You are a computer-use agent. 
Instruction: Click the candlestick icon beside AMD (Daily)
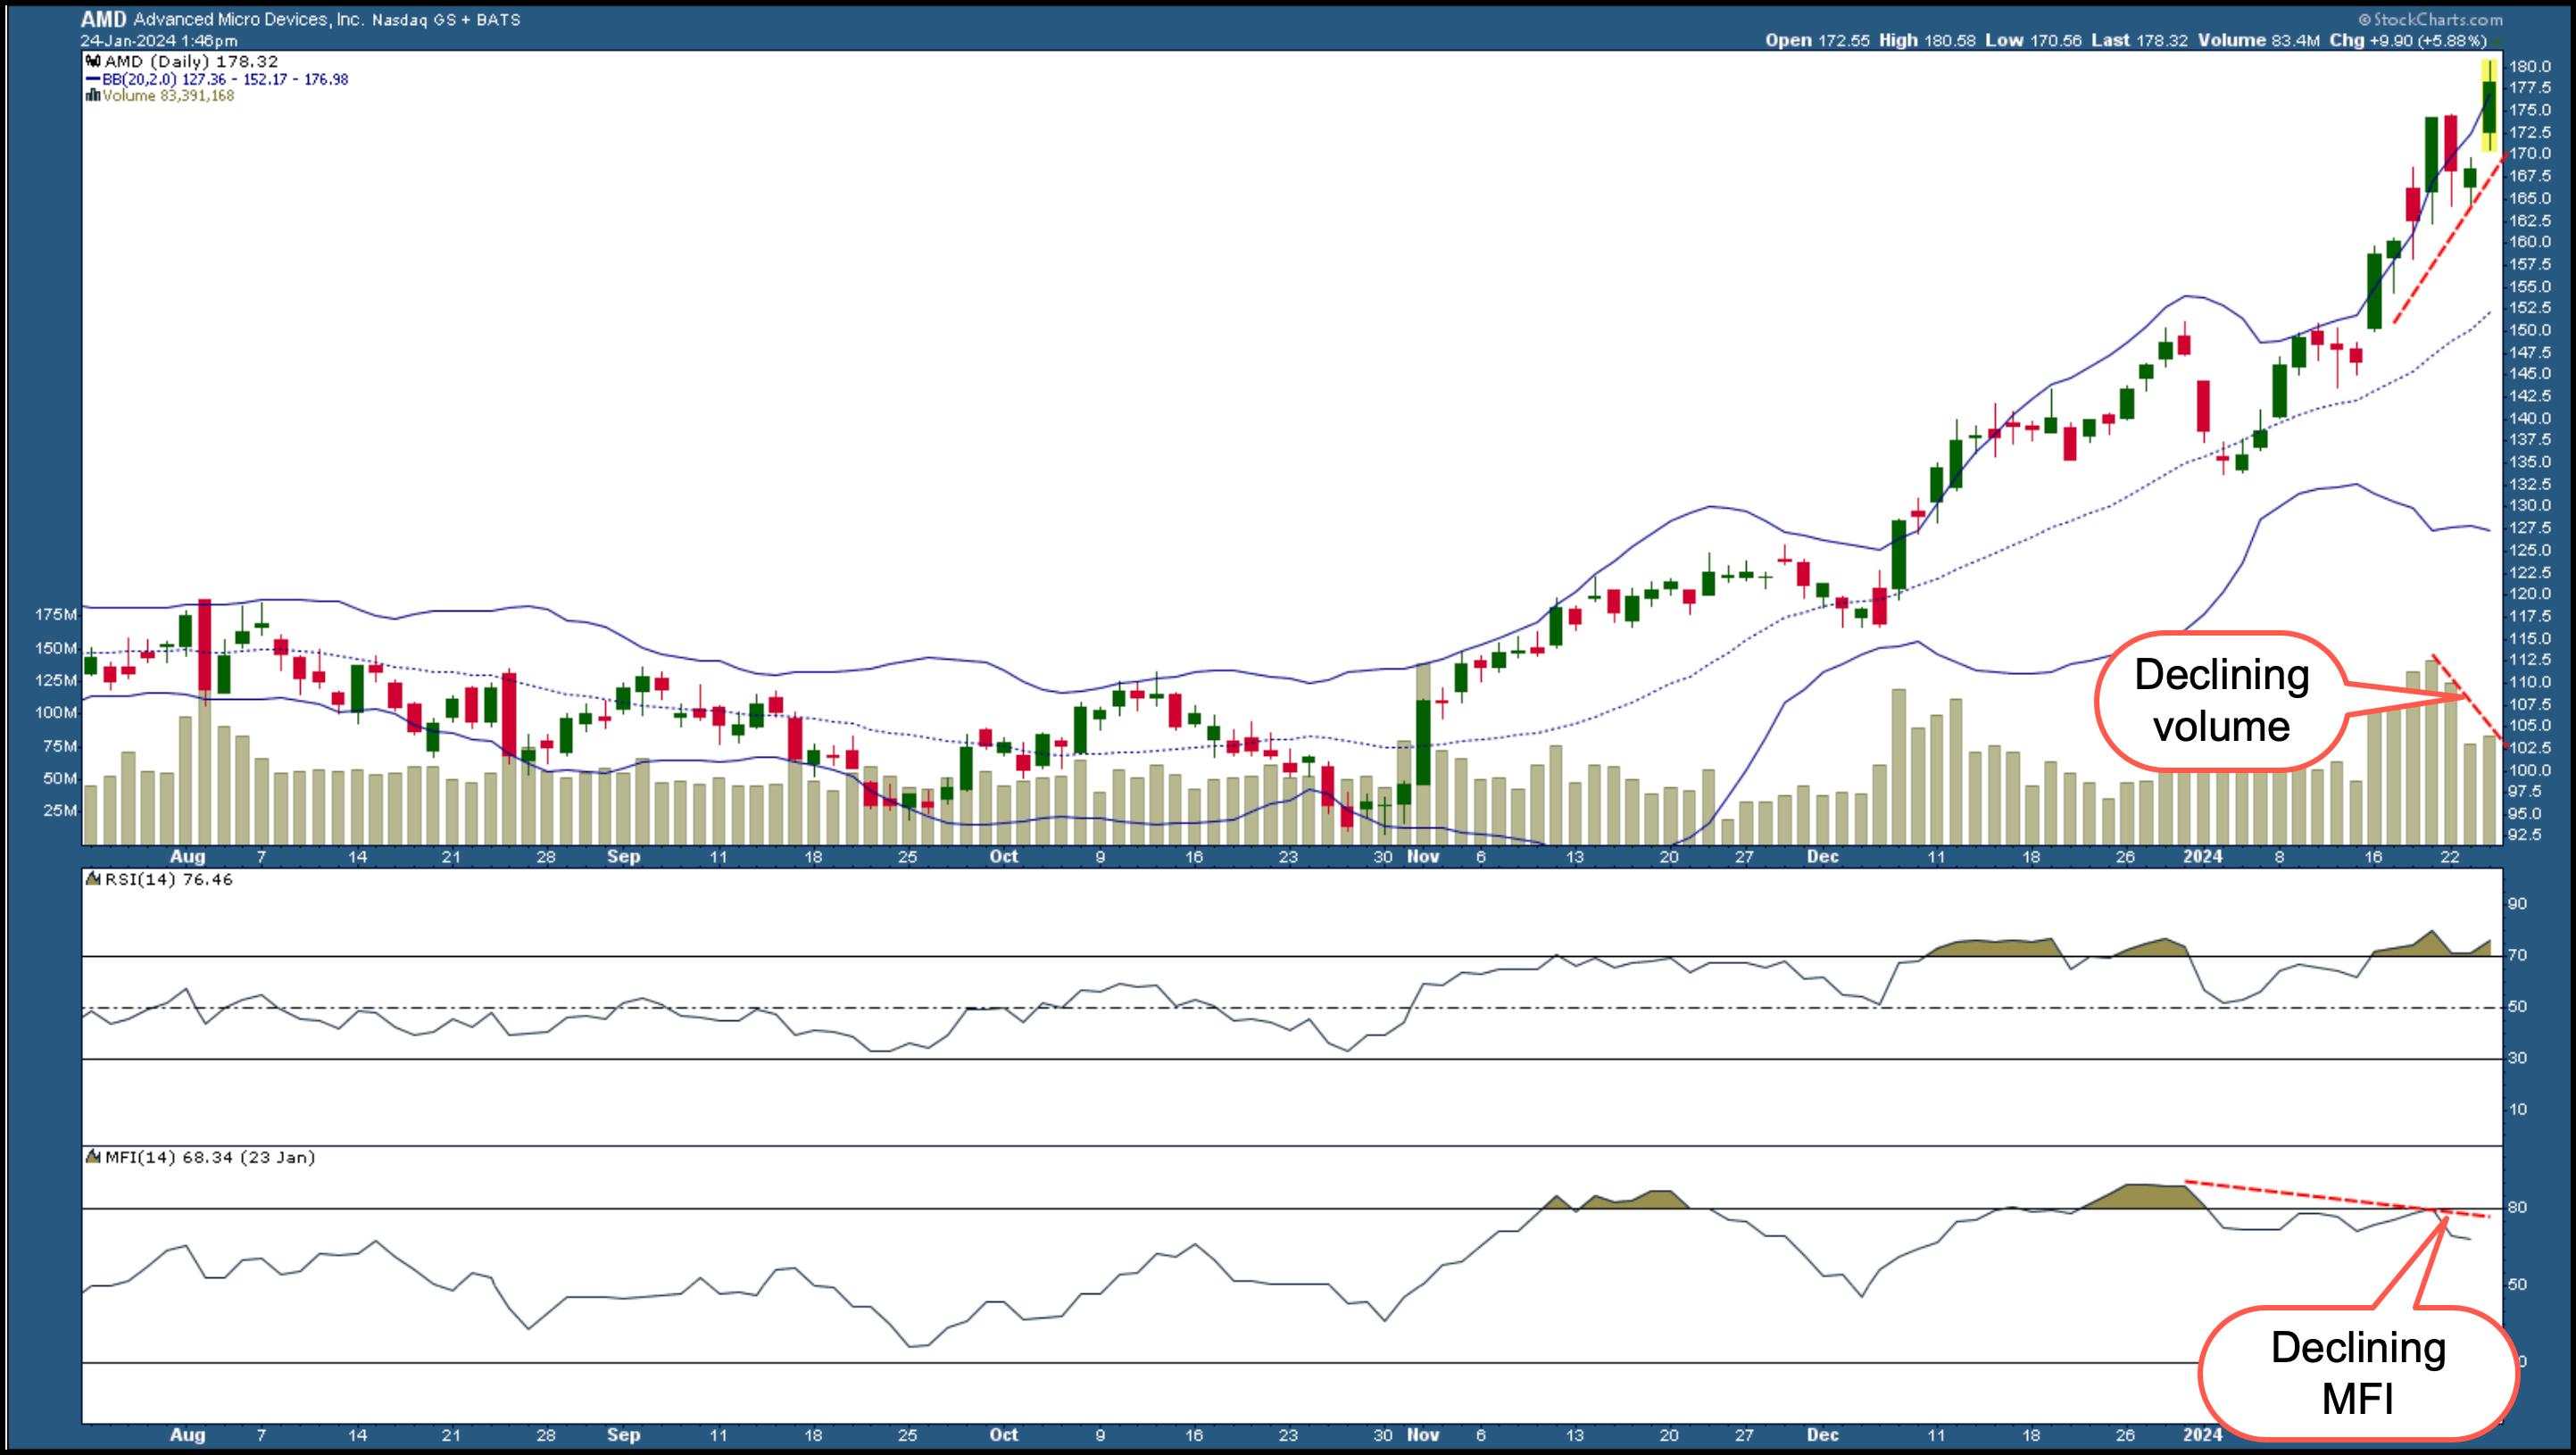[93, 62]
